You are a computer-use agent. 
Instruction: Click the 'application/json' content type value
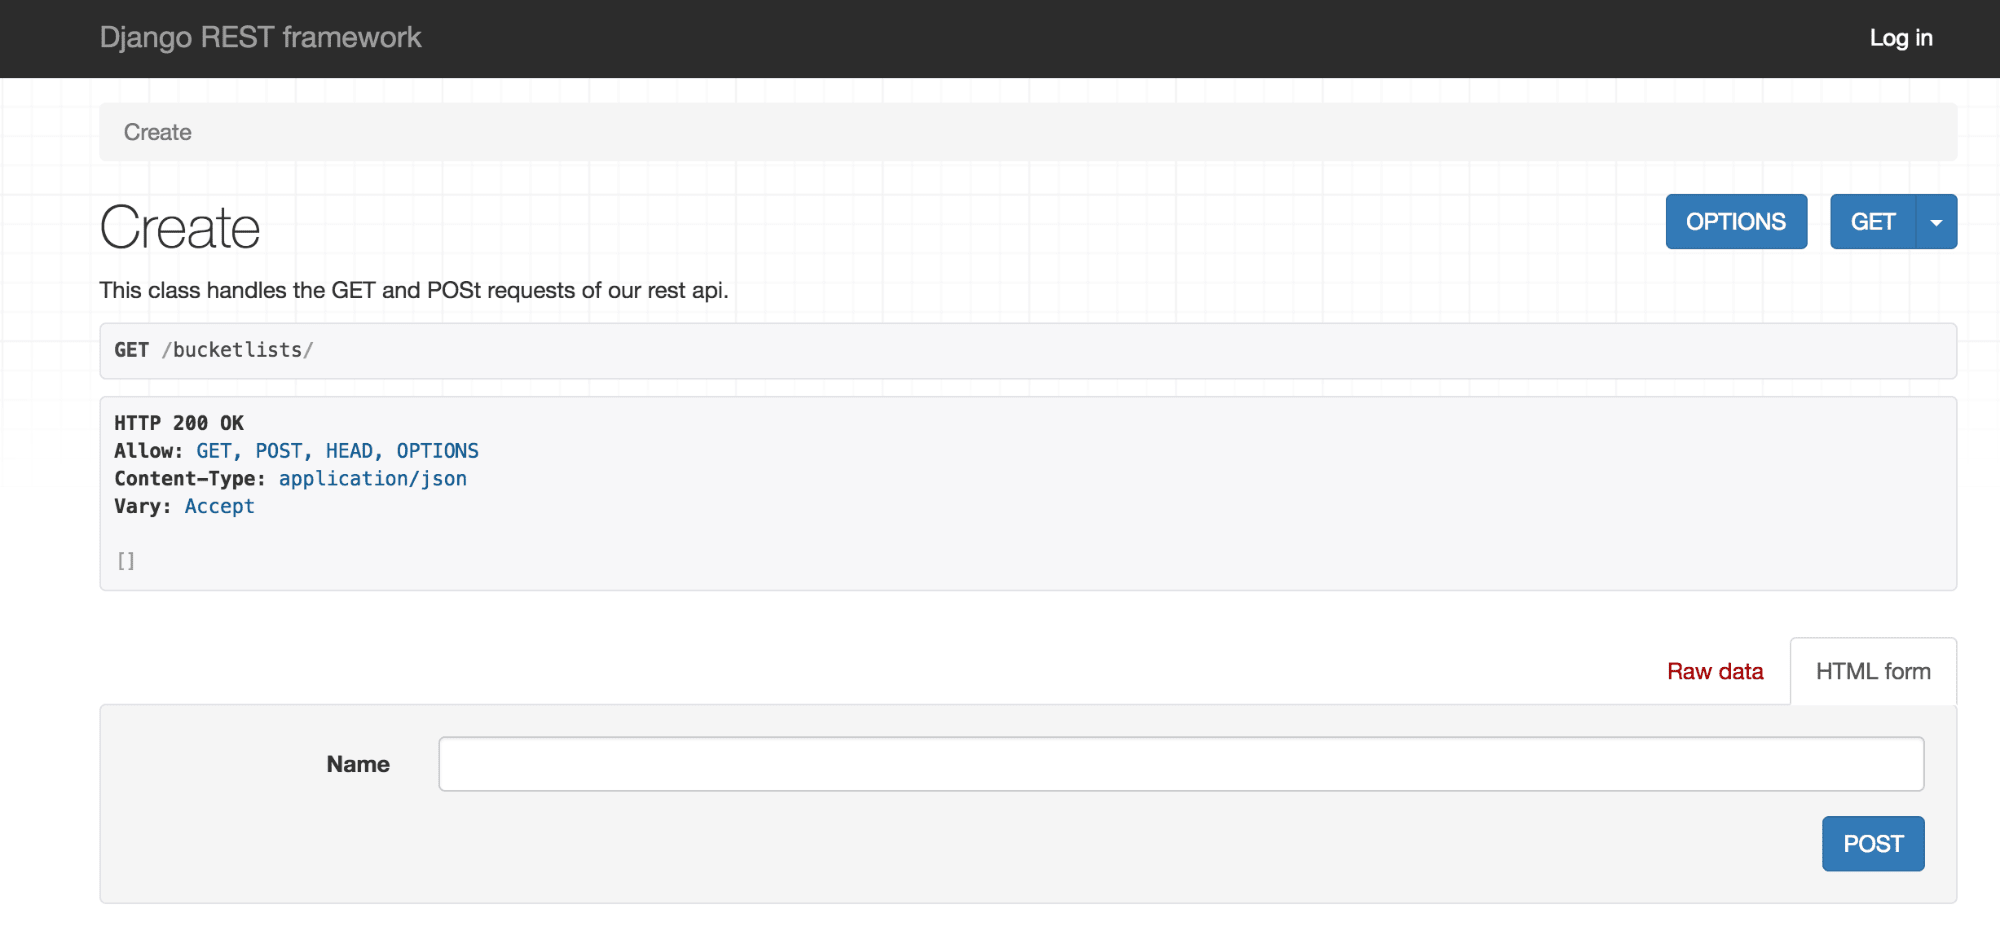tap(373, 479)
